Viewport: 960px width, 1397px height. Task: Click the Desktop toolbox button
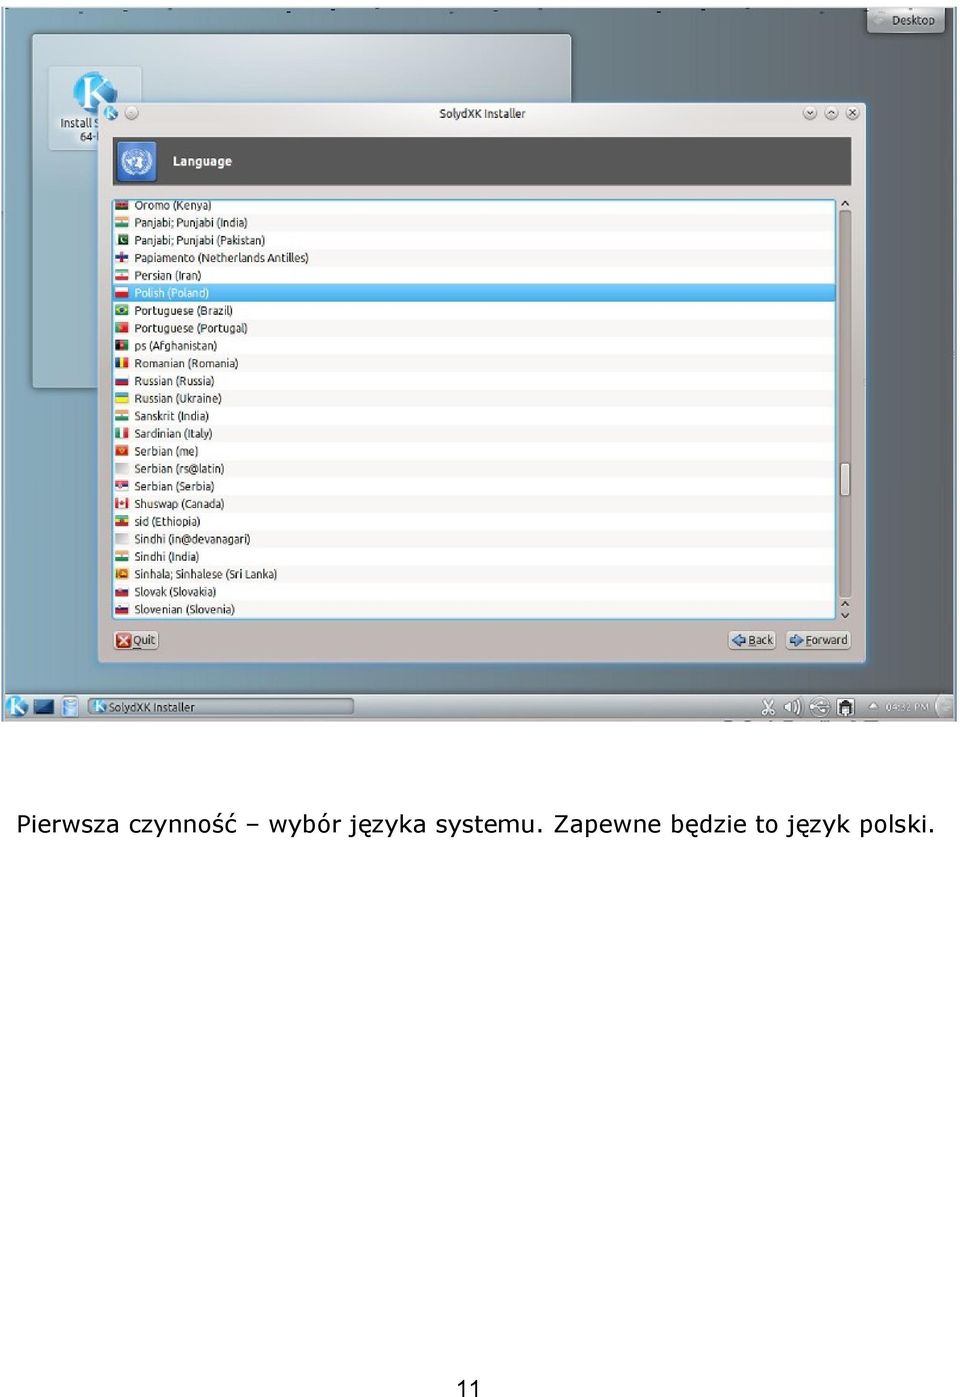click(906, 20)
